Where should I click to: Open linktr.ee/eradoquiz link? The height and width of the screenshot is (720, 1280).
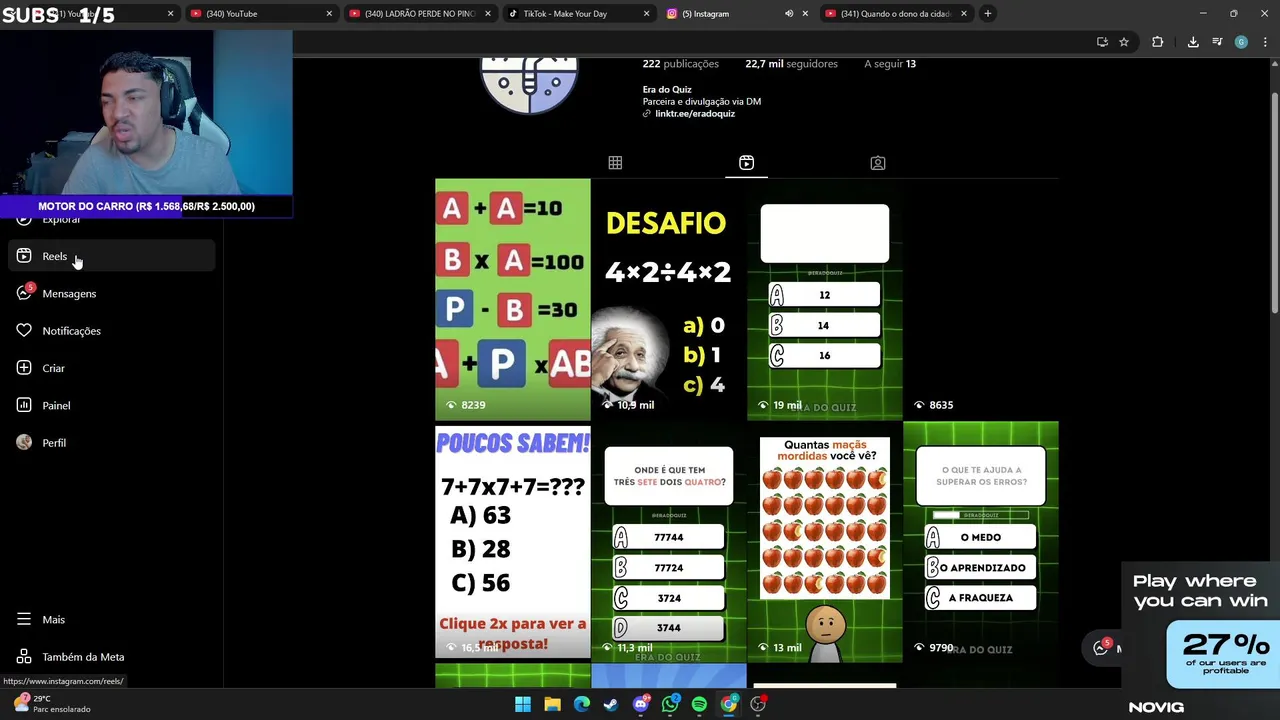pyautogui.click(x=694, y=114)
